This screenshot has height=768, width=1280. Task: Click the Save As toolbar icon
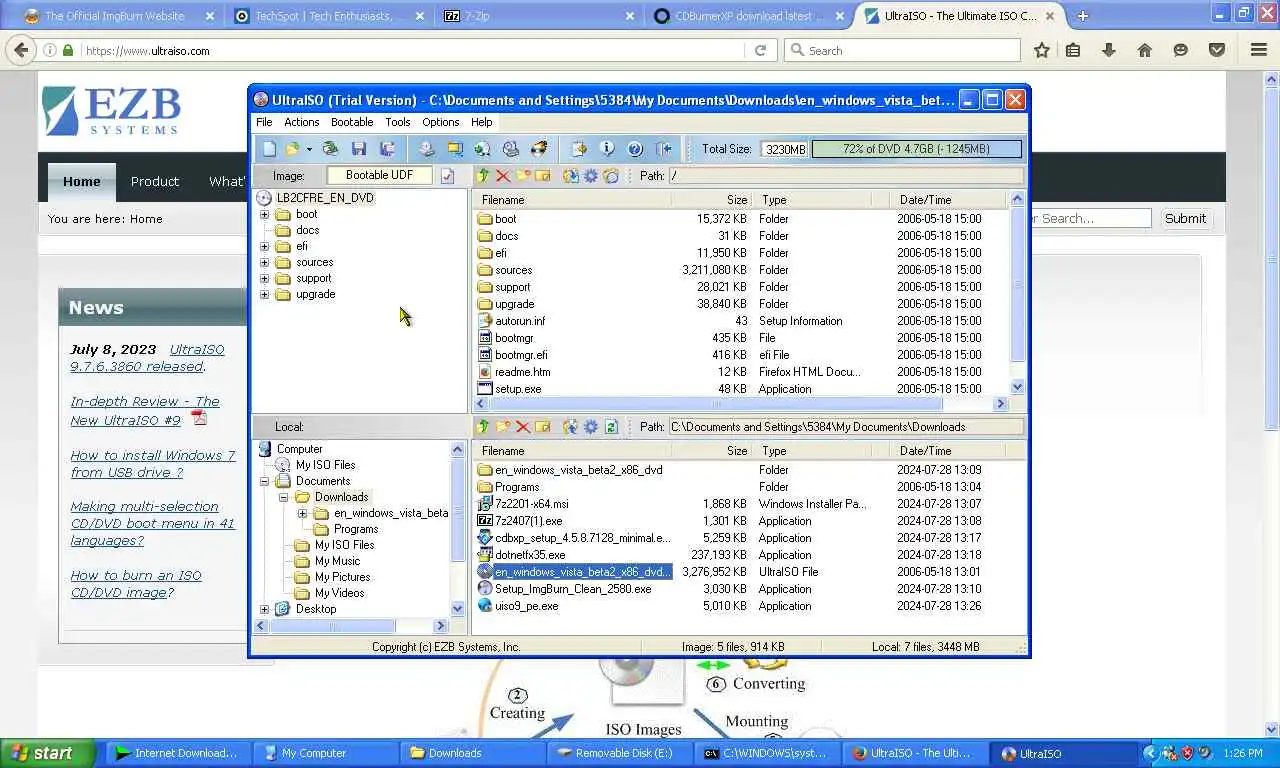coord(387,149)
